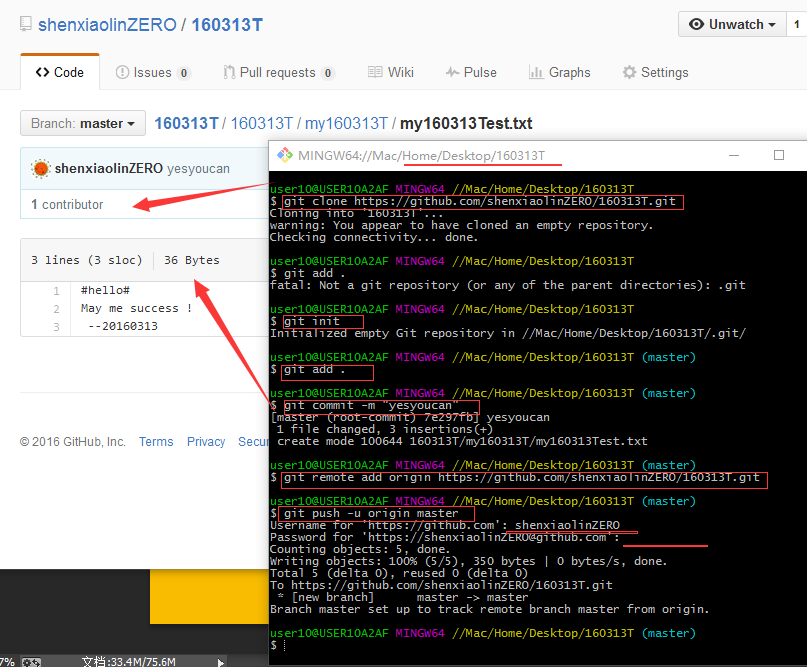Screen dimensions: 807x667
Task: Click the Wiki book icon
Action: point(375,72)
